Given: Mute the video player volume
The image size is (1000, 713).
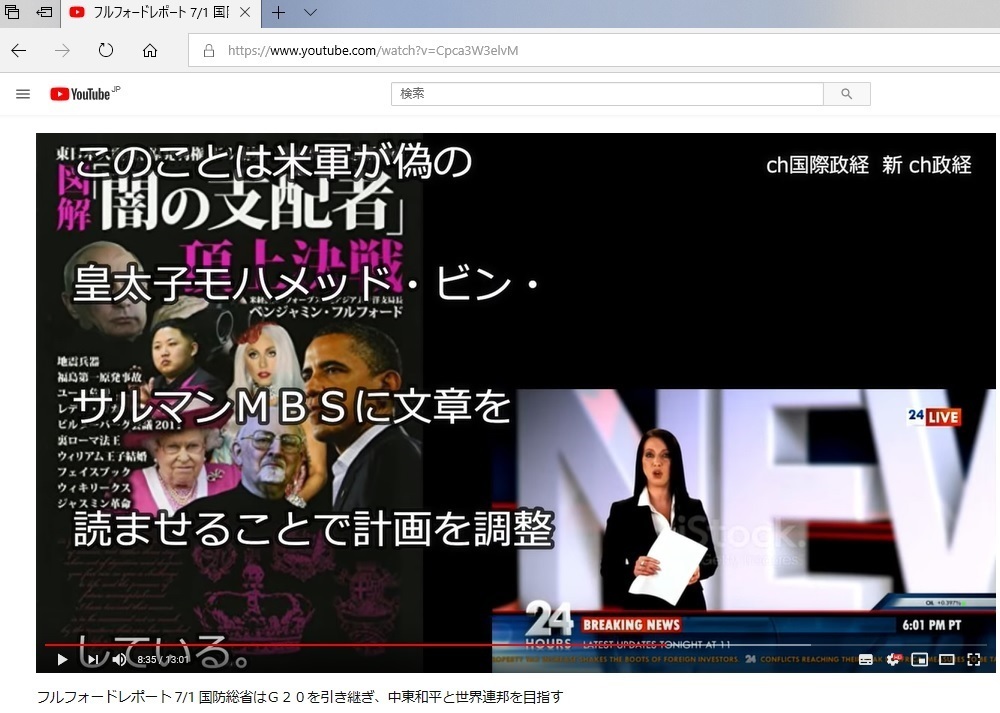Looking at the screenshot, I should (119, 659).
